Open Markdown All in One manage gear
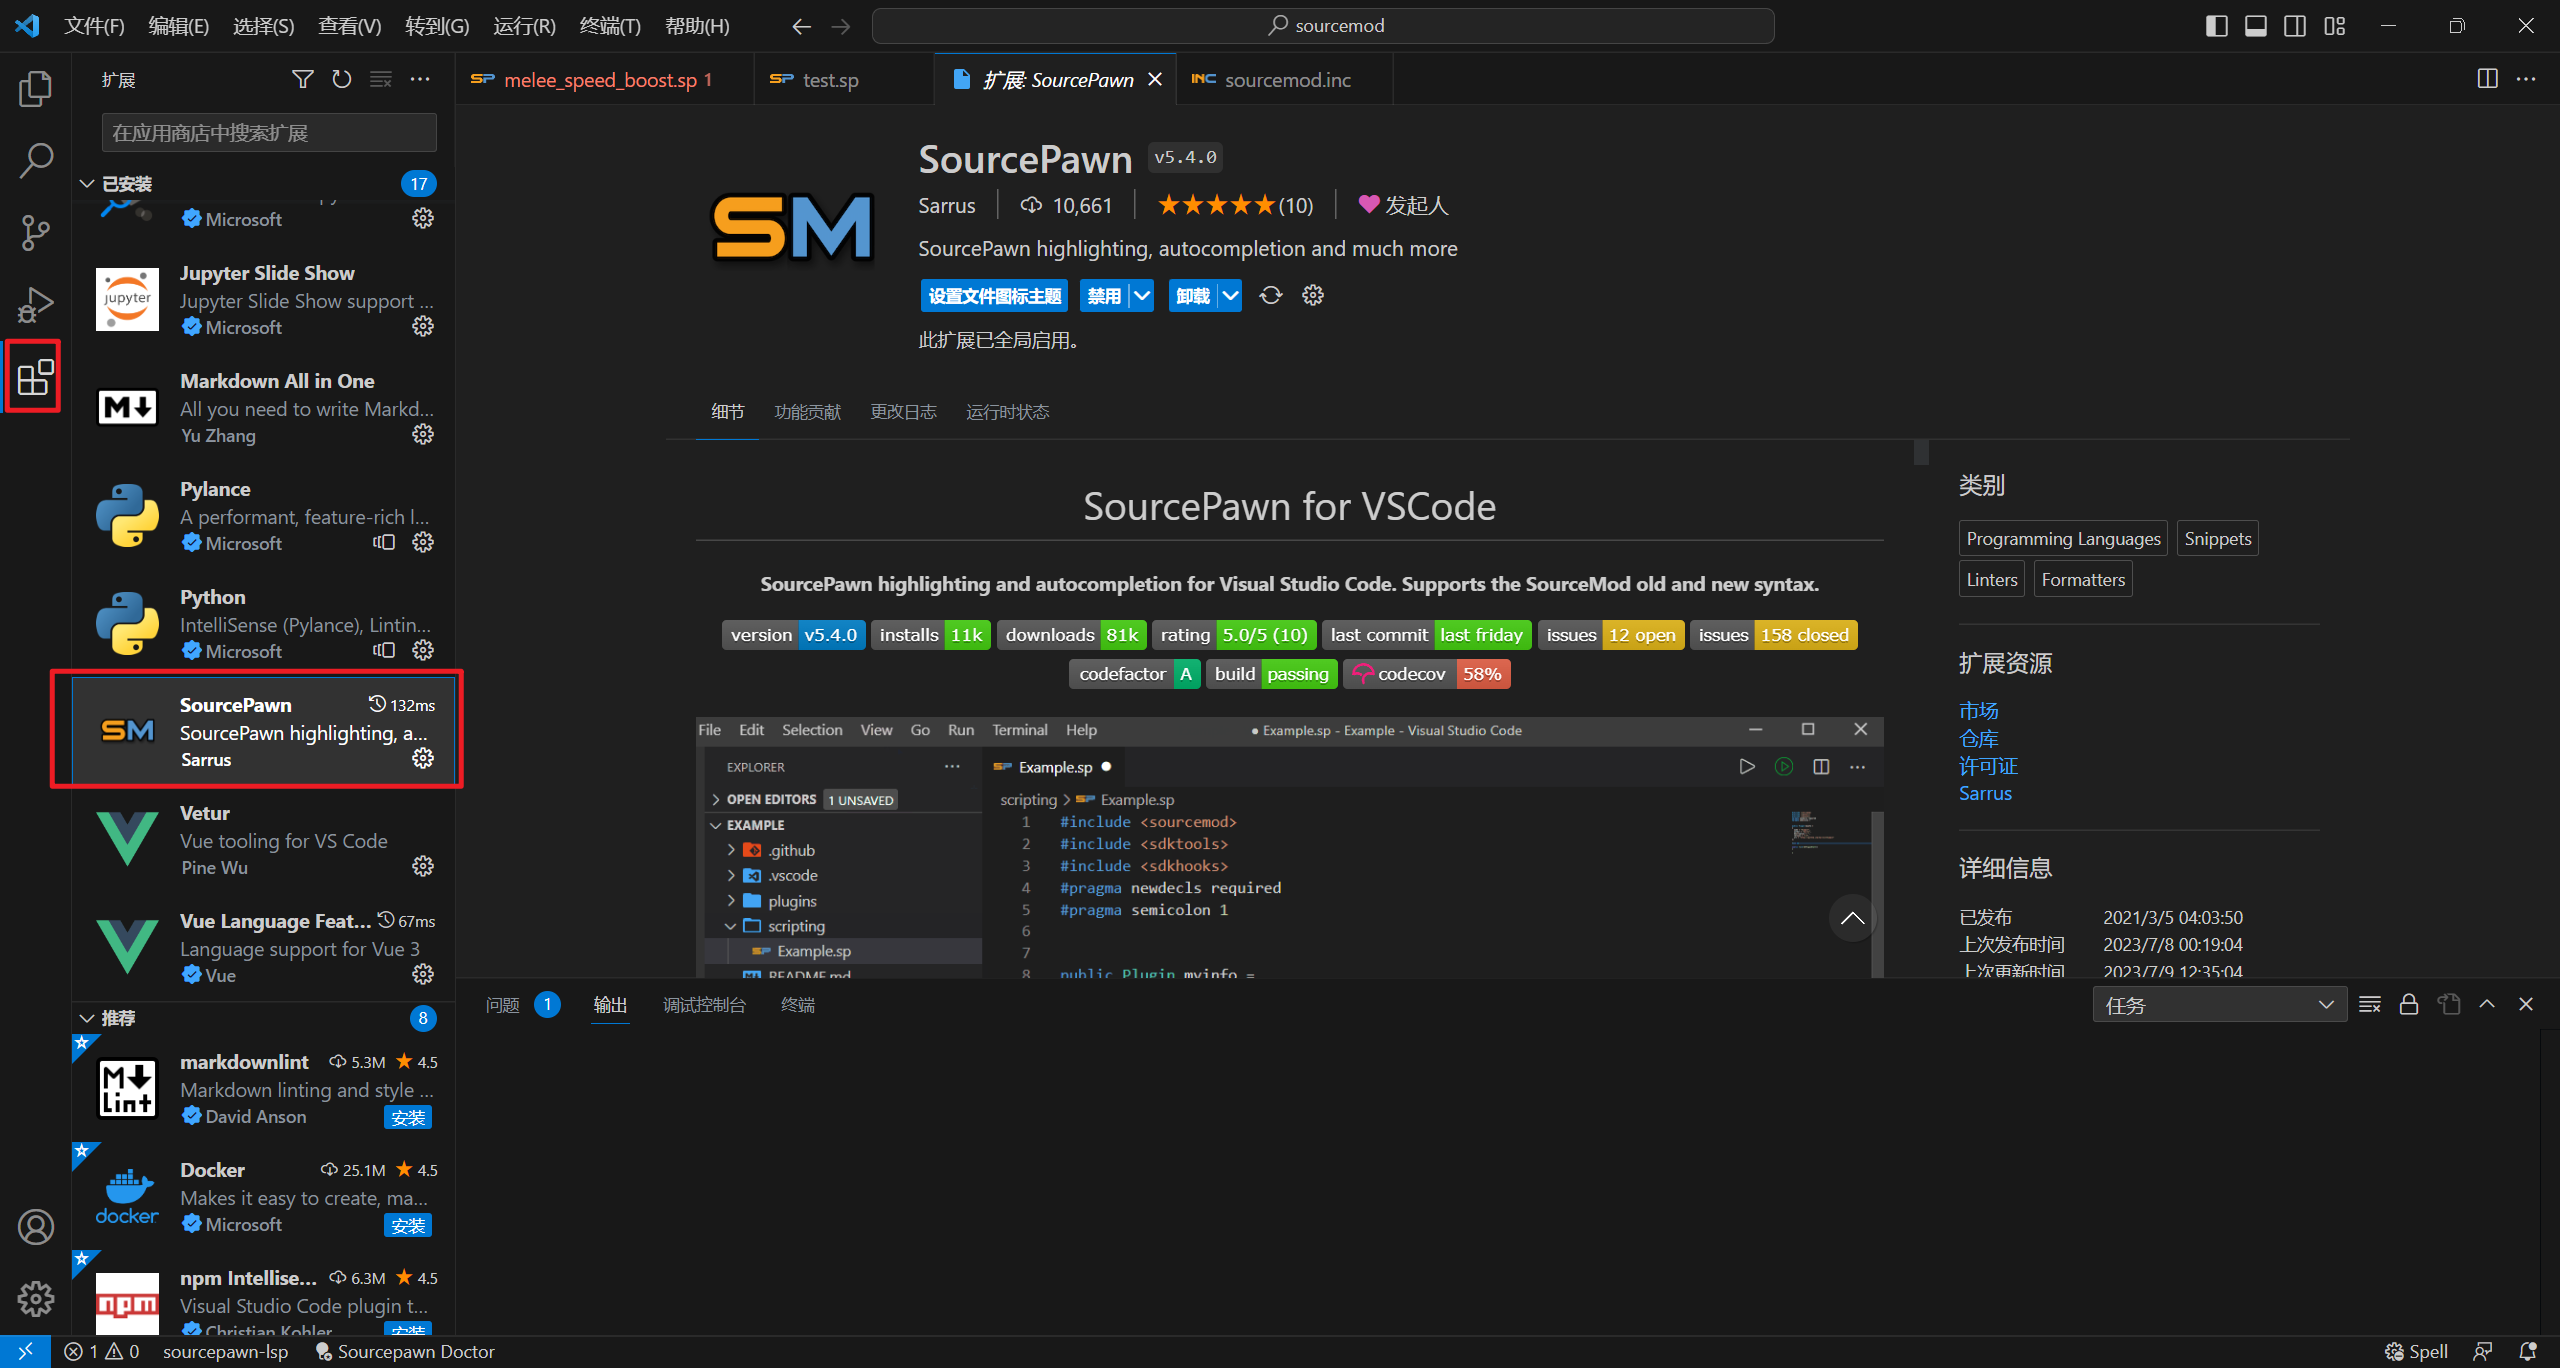This screenshot has width=2560, height=1368. click(x=423, y=434)
